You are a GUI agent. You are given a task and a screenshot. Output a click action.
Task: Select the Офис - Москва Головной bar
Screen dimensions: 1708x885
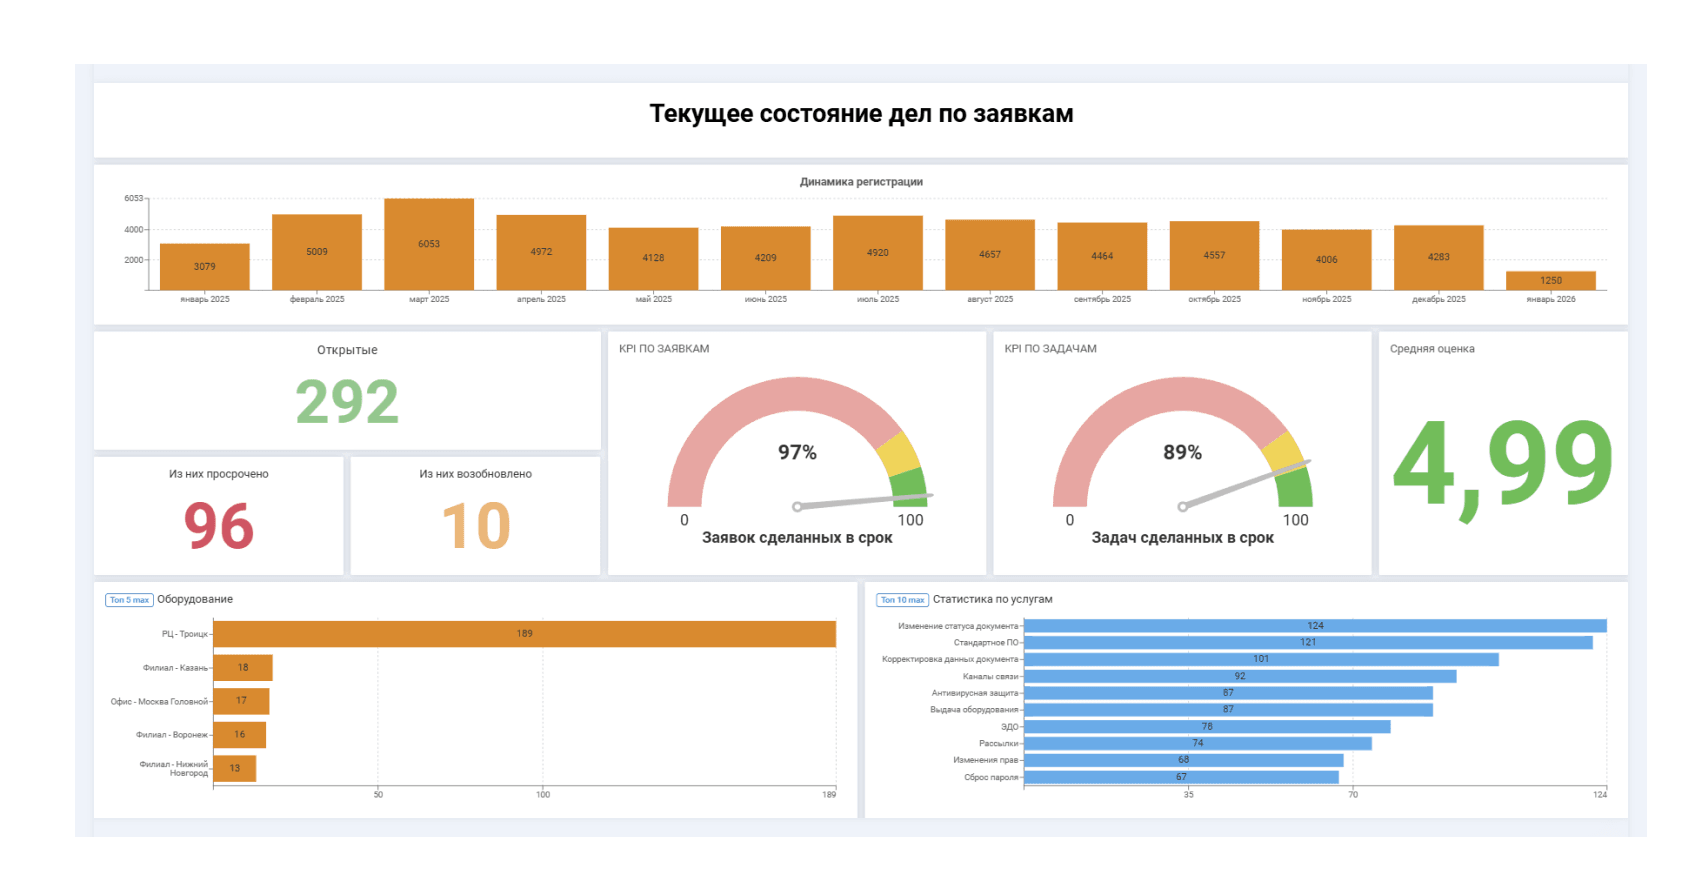[241, 701]
